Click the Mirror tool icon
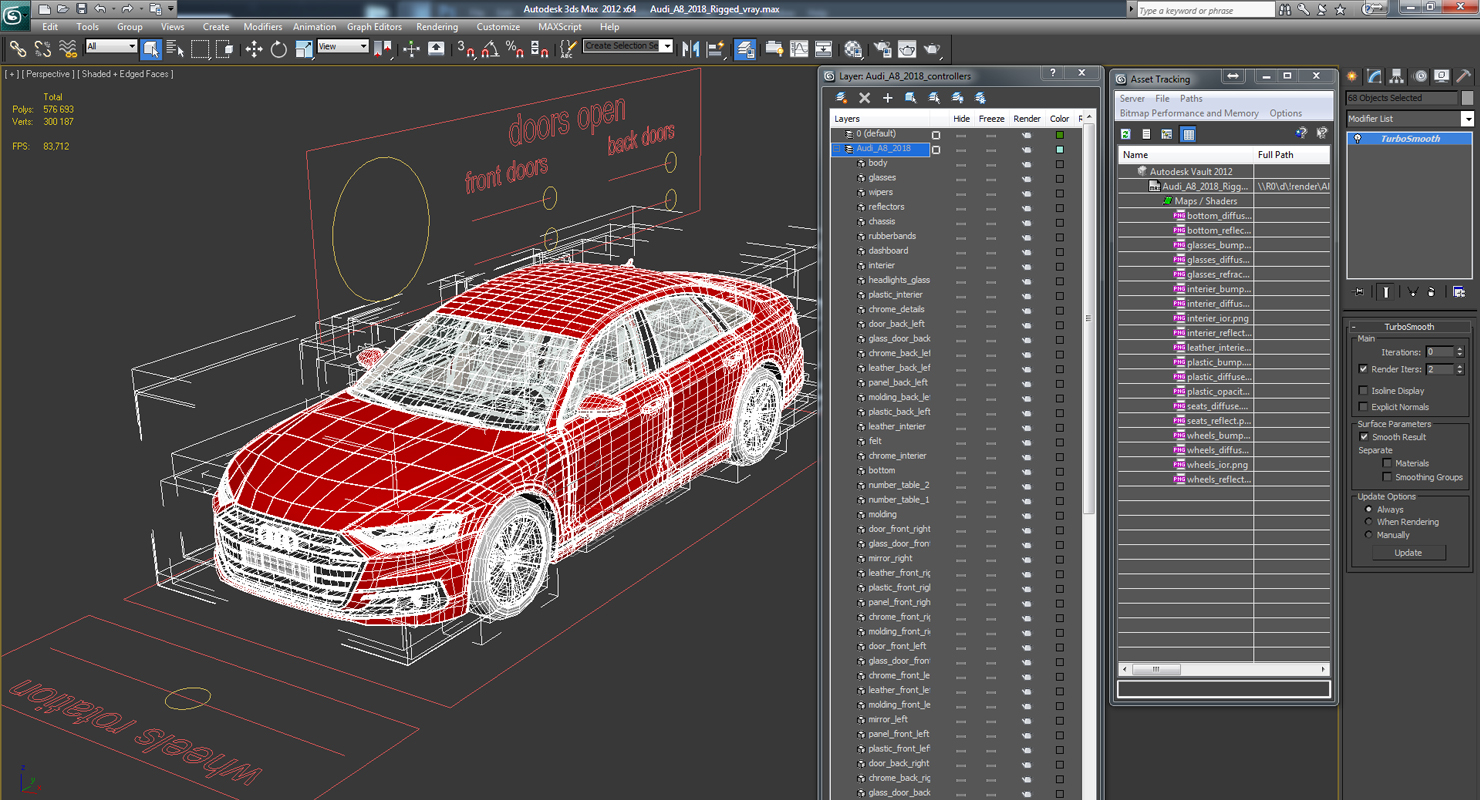Viewport: 1480px width, 800px height. (691, 48)
